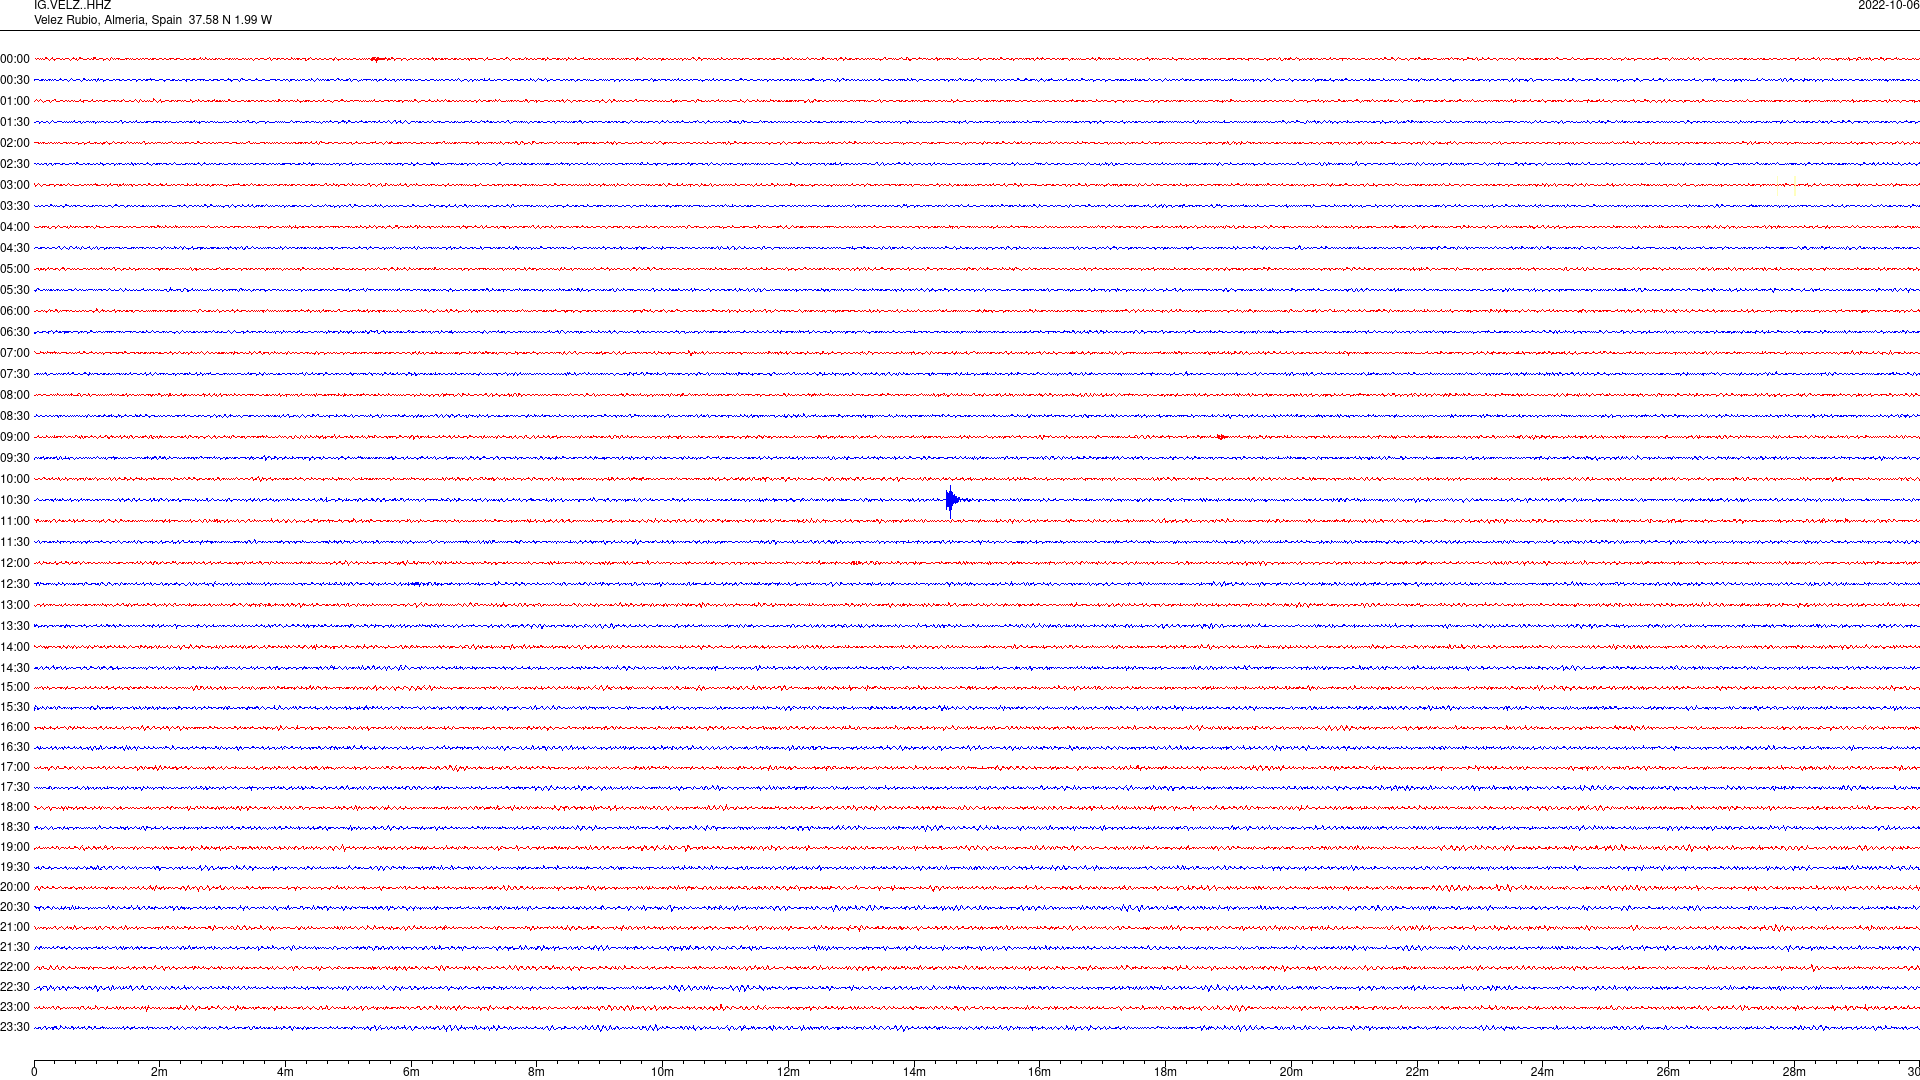Click the 24m tick on the time axis
The image size is (1920, 1080).
[x=1542, y=1071]
